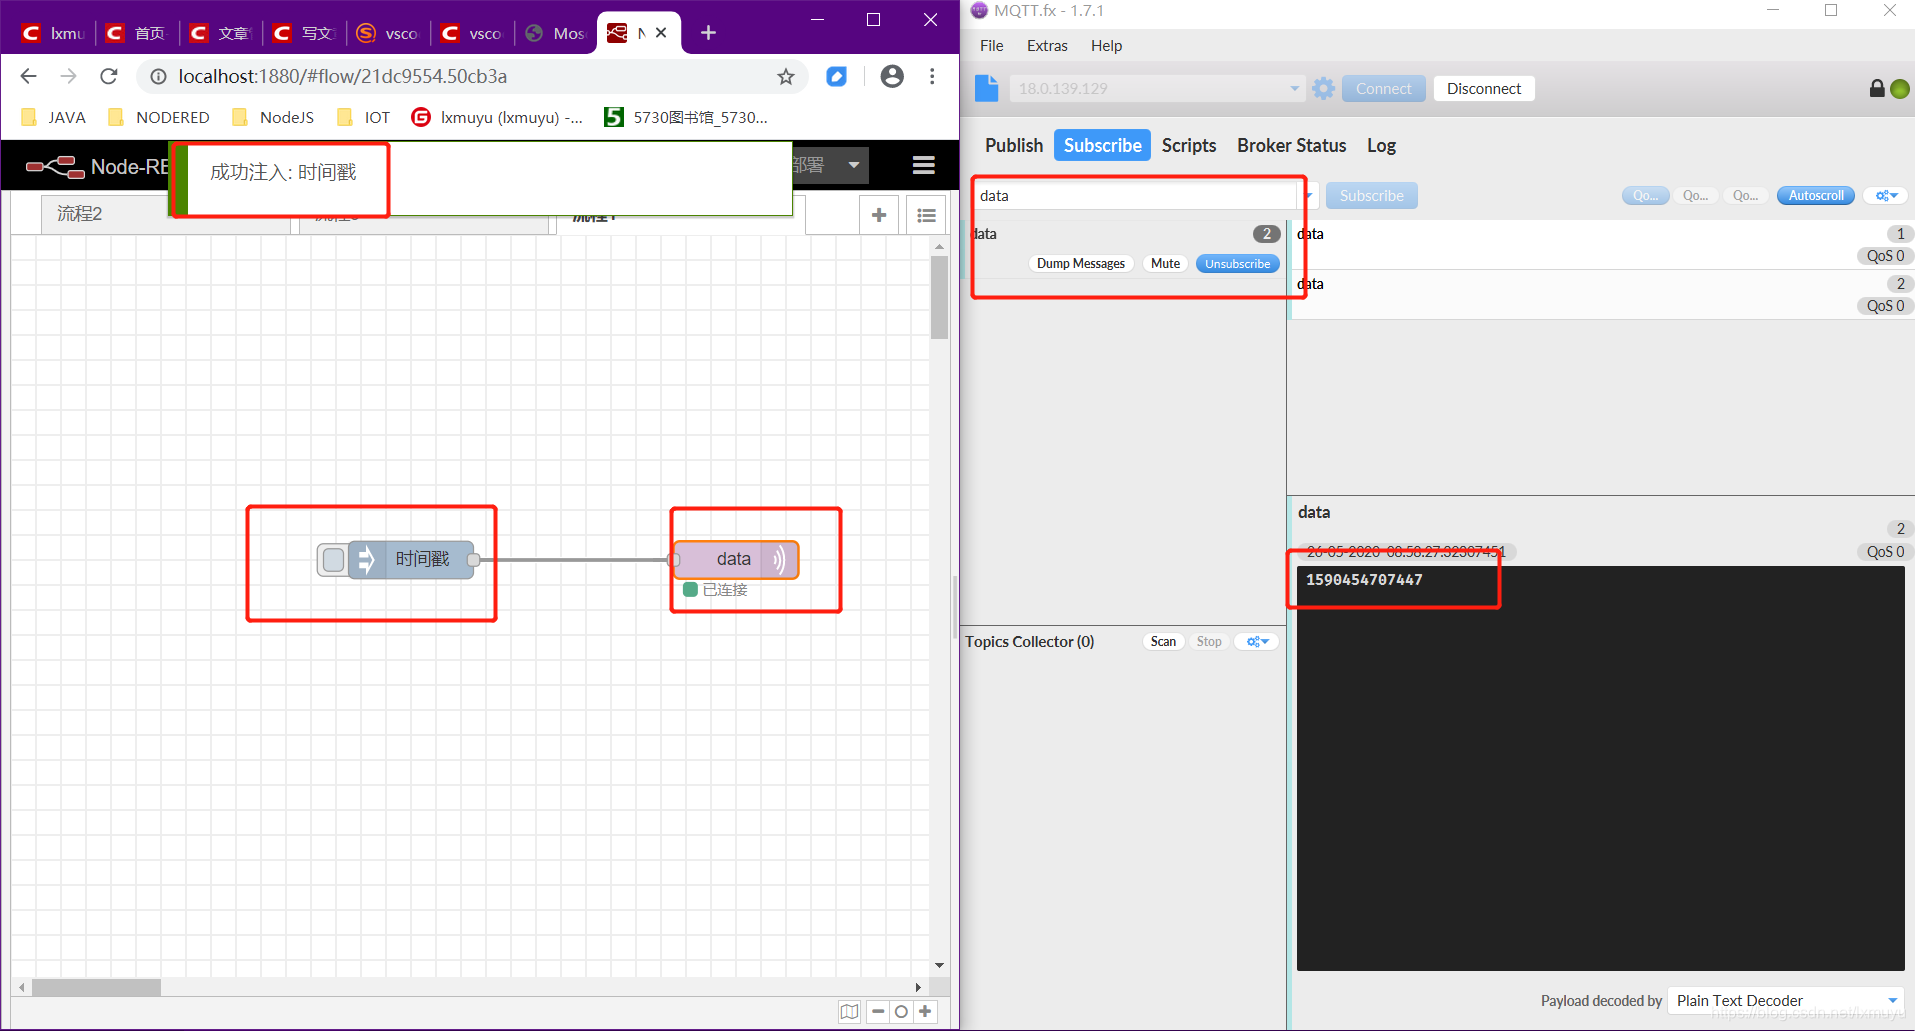Screen dimensions: 1915x1031
Task: Mute the data subscription
Action: [x=1165, y=263]
